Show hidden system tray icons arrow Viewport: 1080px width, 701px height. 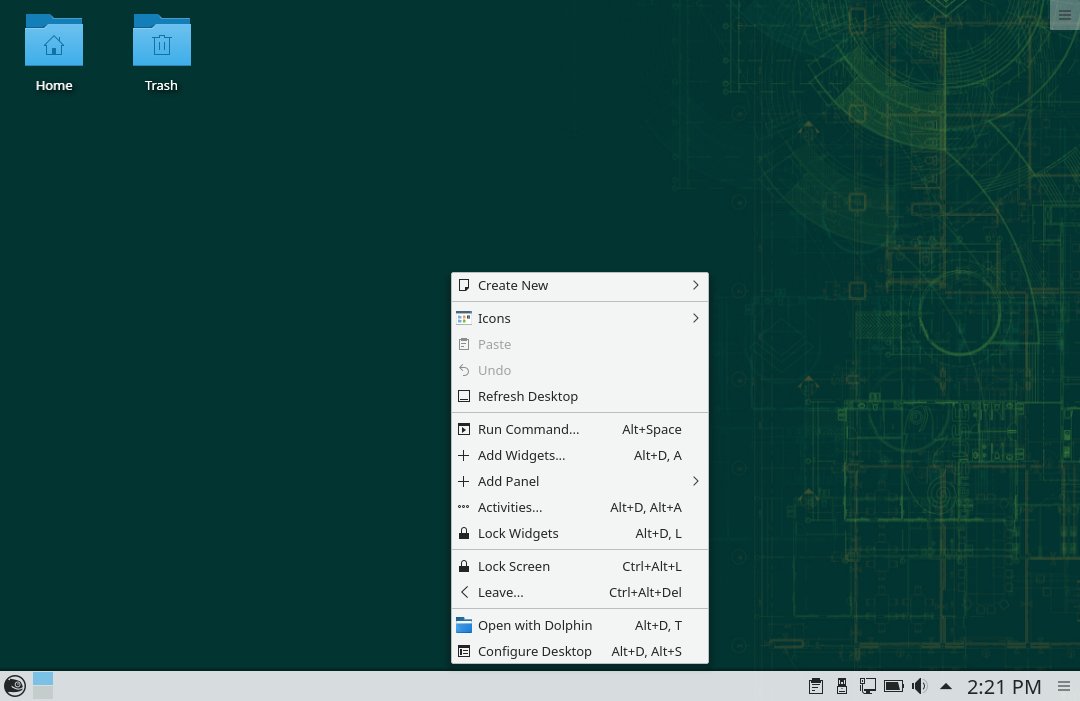click(946, 686)
